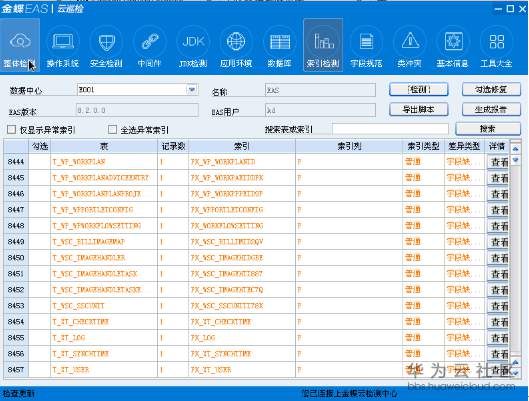Select the 安全检测 shield icon
This screenshot has height=401, width=529.
tap(106, 45)
